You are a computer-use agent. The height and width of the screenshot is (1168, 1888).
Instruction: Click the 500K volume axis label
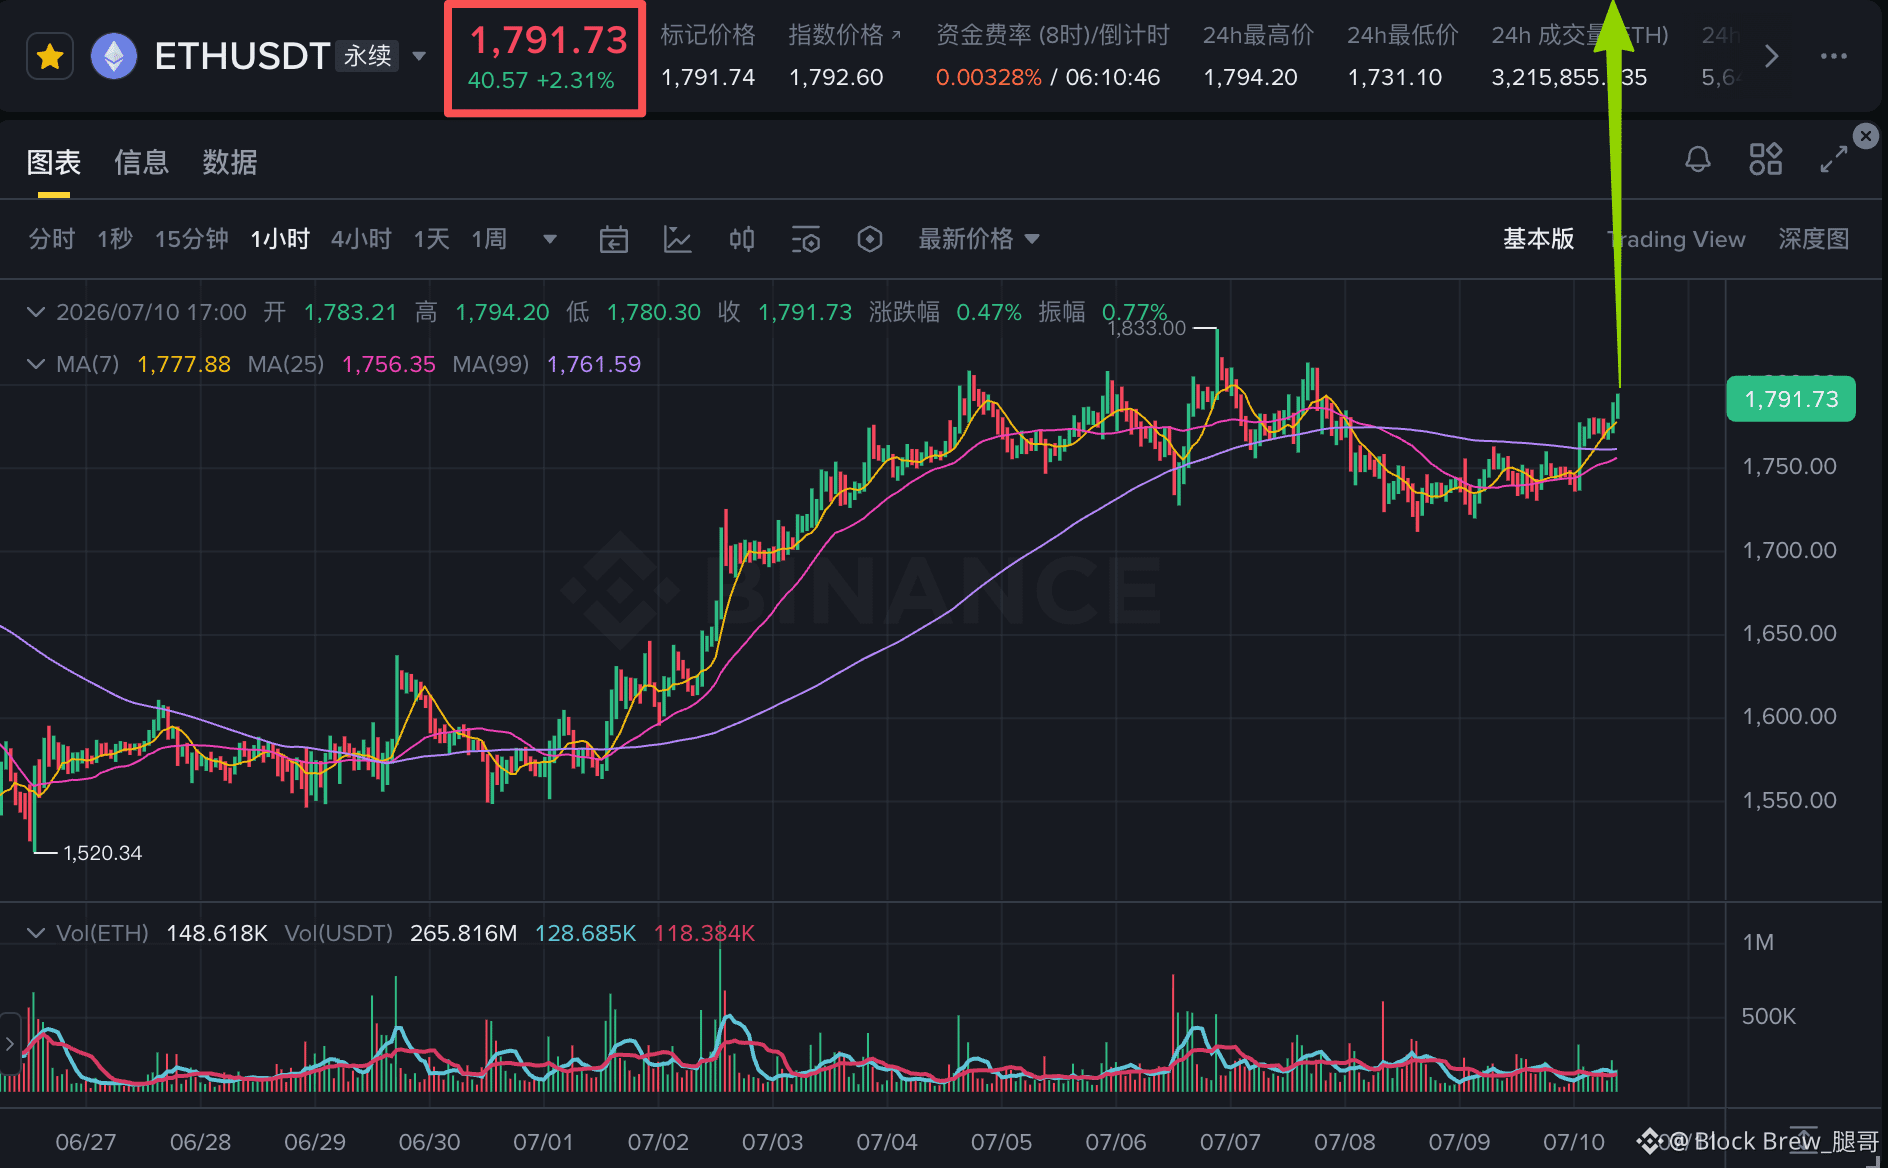[x=1768, y=1016]
